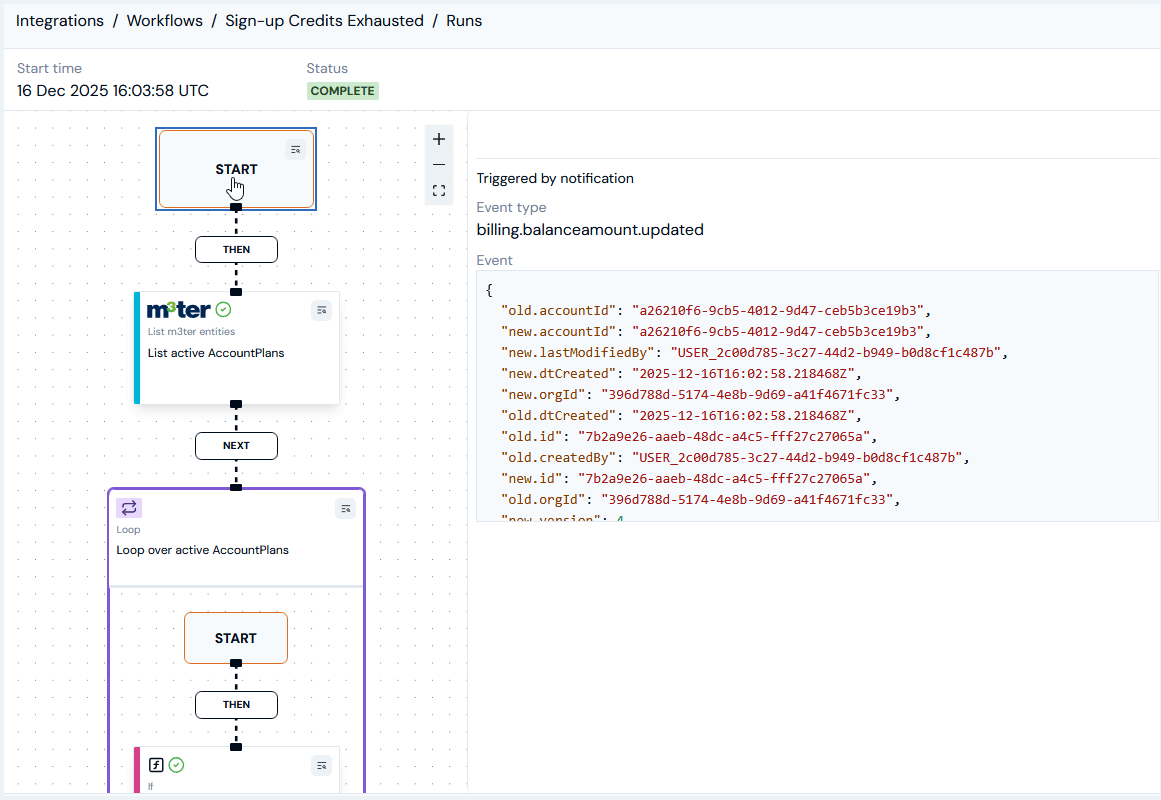The width and height of the screenshot is (1161, 800).
Task: Click the old.createdBy JSON line
Action: click(x=735, y=458)
